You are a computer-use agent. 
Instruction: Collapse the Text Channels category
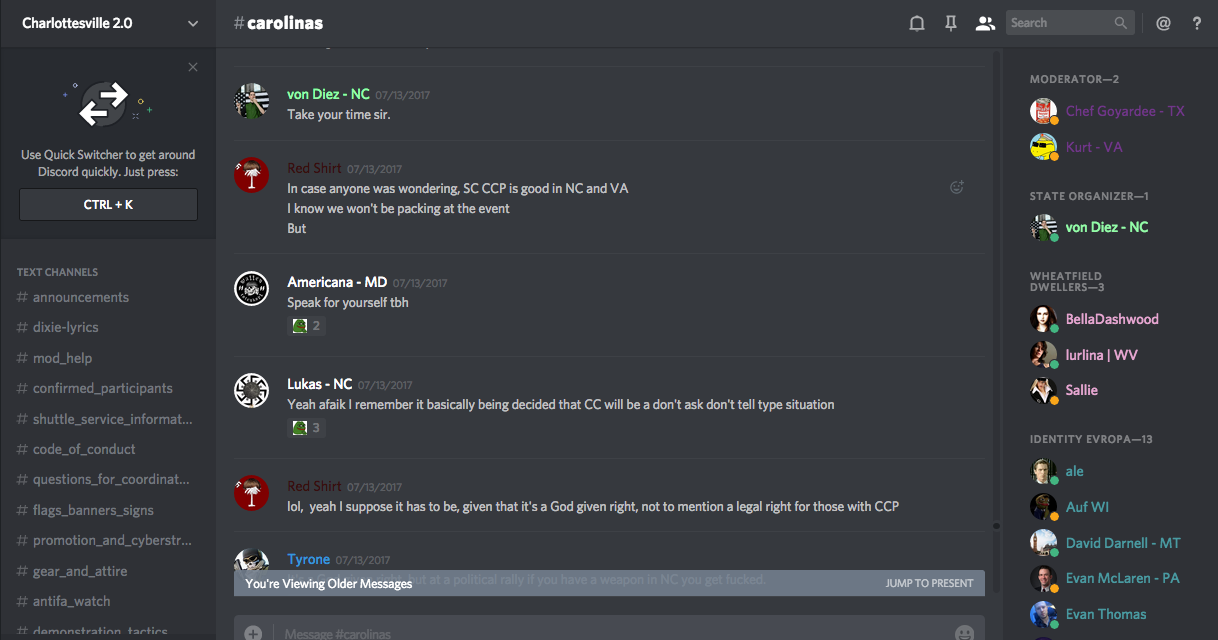pos(57,272)
